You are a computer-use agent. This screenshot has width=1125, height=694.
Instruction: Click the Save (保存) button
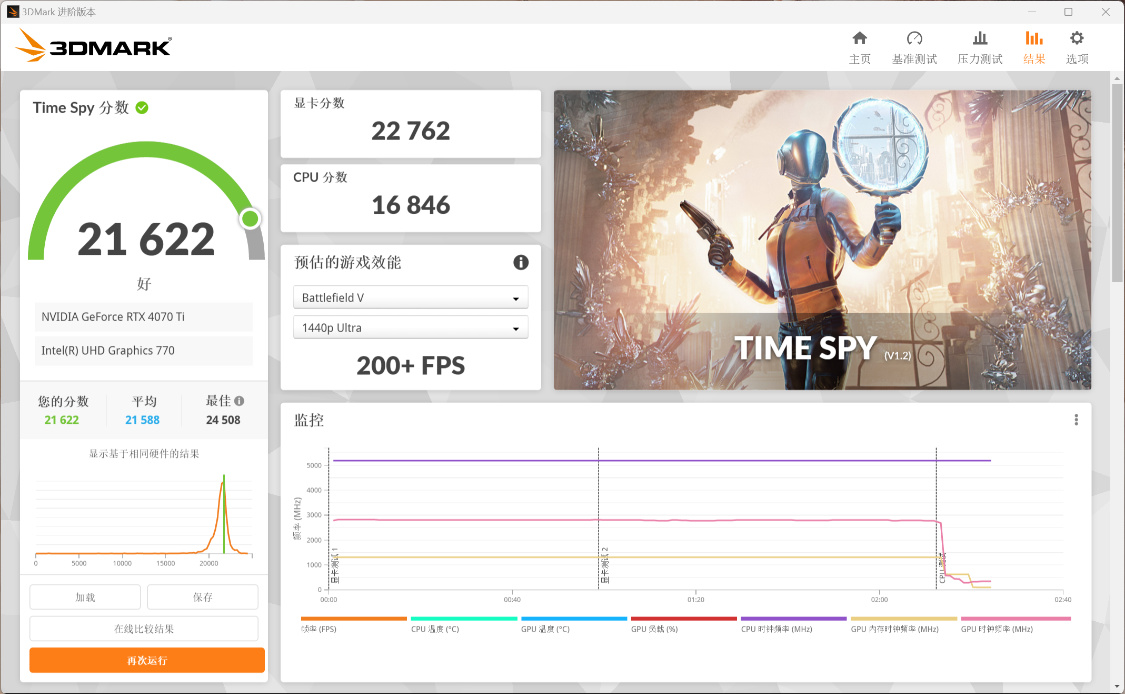[x=202, y=597]
